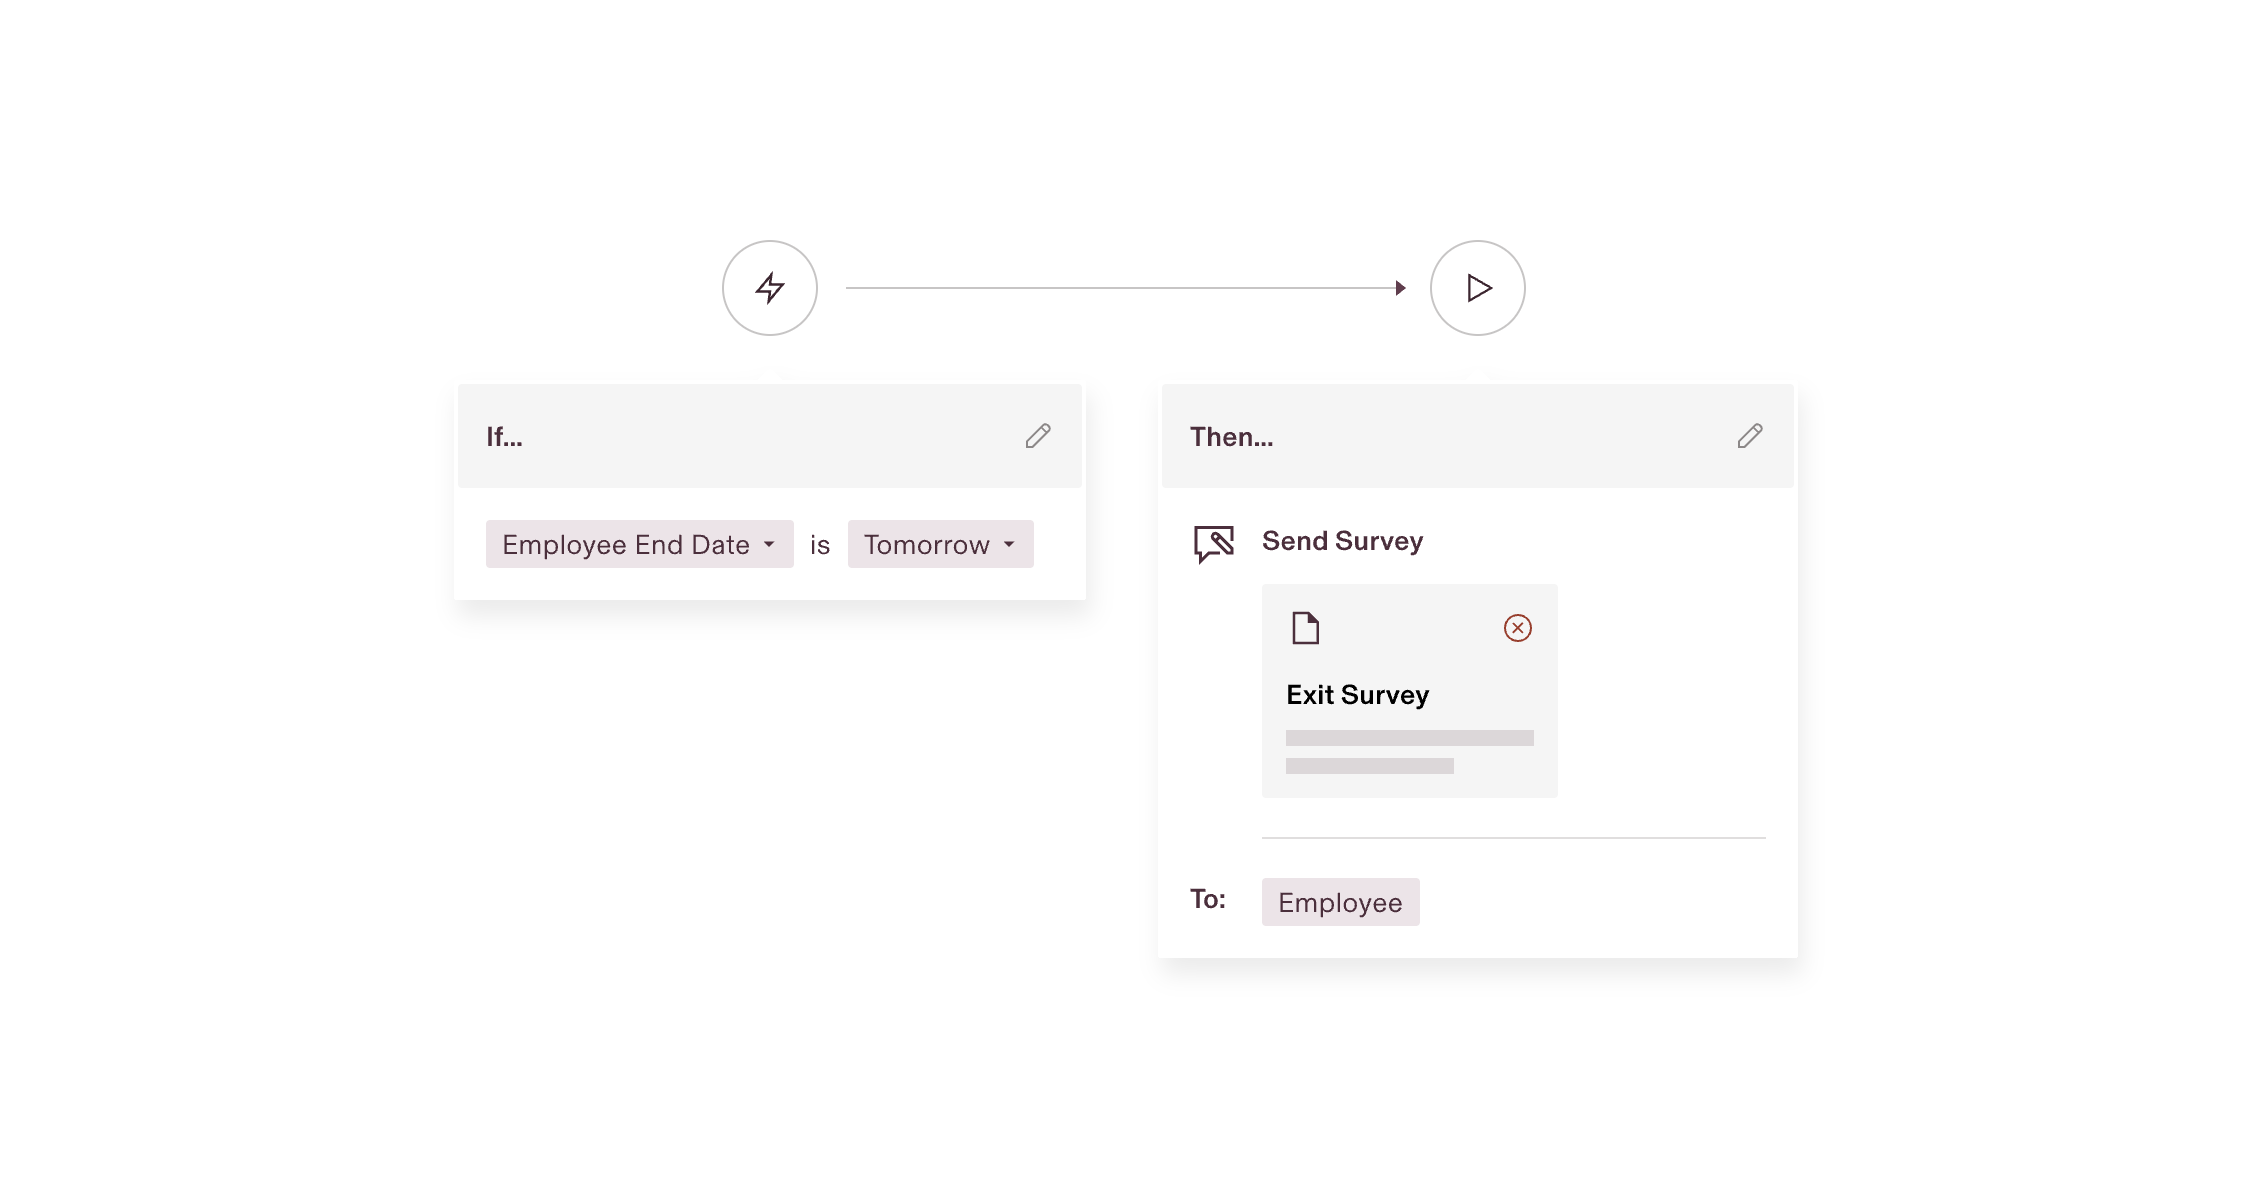
Task: Click the document icon on the Exit Survey card
Action: click(x=1304, y=629)
